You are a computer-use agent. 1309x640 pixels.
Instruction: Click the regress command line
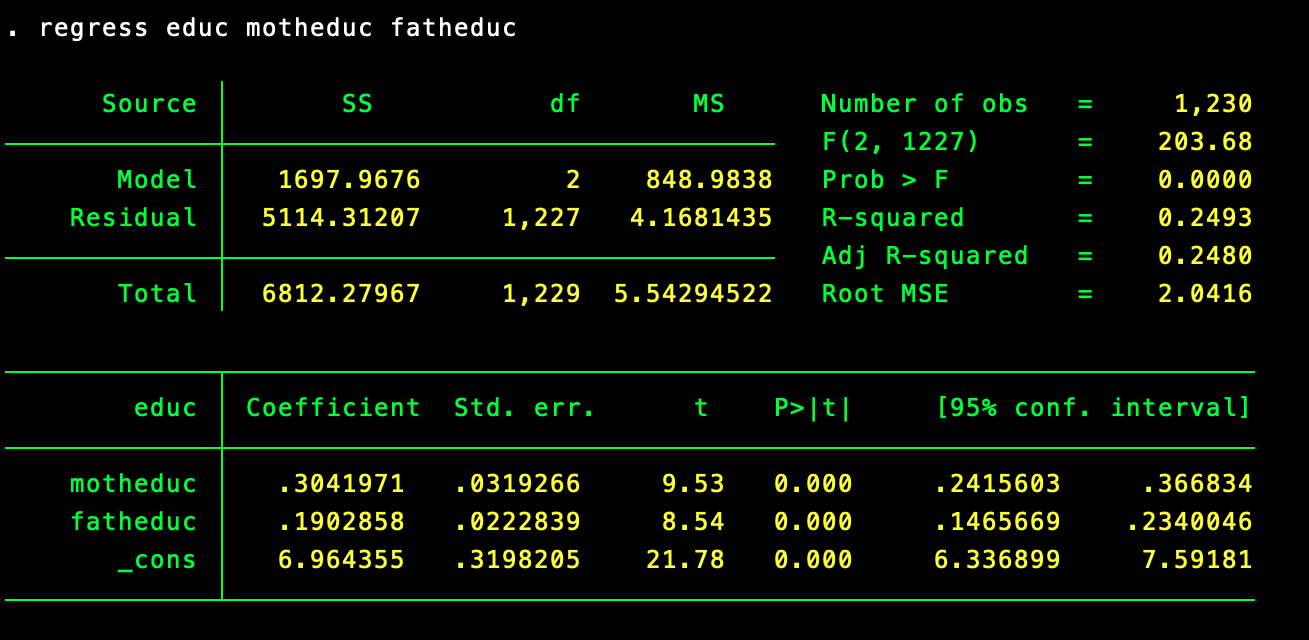pyautogui.click(x=260, y=27)
